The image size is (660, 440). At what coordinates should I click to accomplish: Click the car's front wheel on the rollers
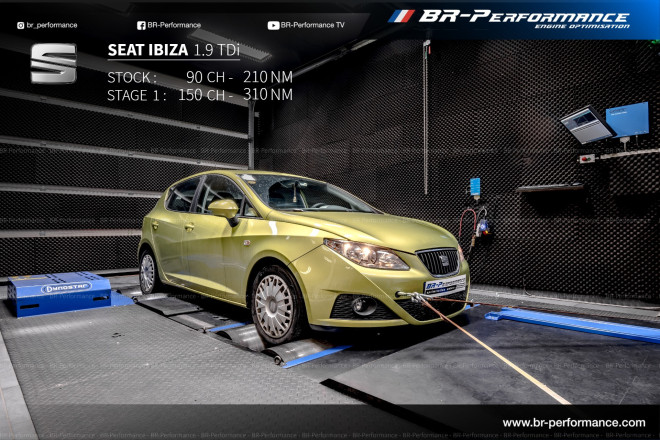pos(274,305)
